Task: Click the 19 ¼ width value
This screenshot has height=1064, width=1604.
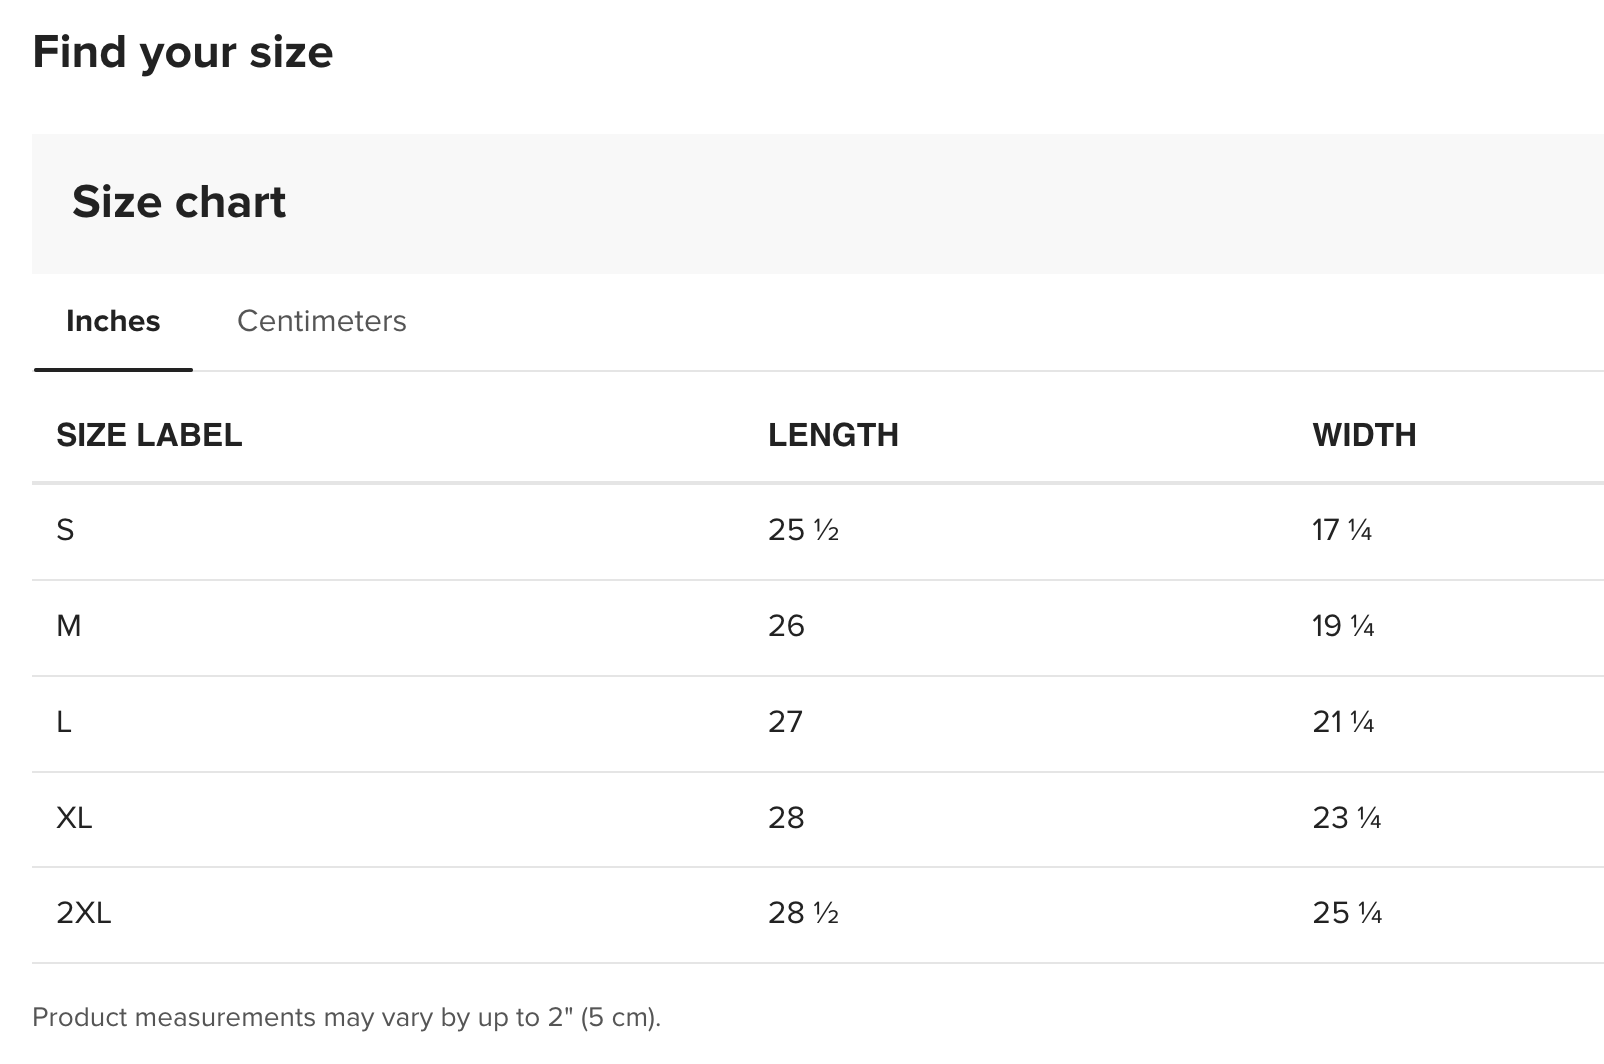Action: pos(1343,626)
